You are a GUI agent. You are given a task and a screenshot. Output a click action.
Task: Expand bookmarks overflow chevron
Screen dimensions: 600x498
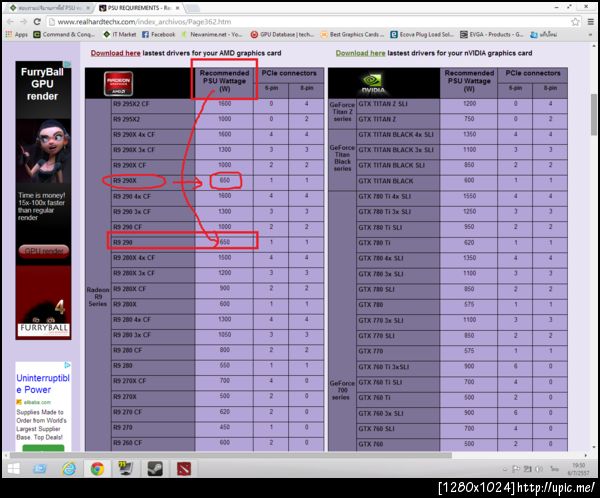point(590,34)
